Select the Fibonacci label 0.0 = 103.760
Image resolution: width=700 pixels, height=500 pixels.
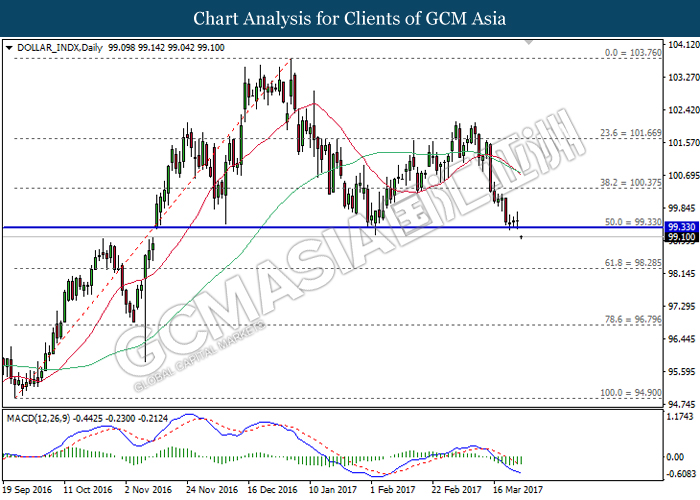(633, 53)
